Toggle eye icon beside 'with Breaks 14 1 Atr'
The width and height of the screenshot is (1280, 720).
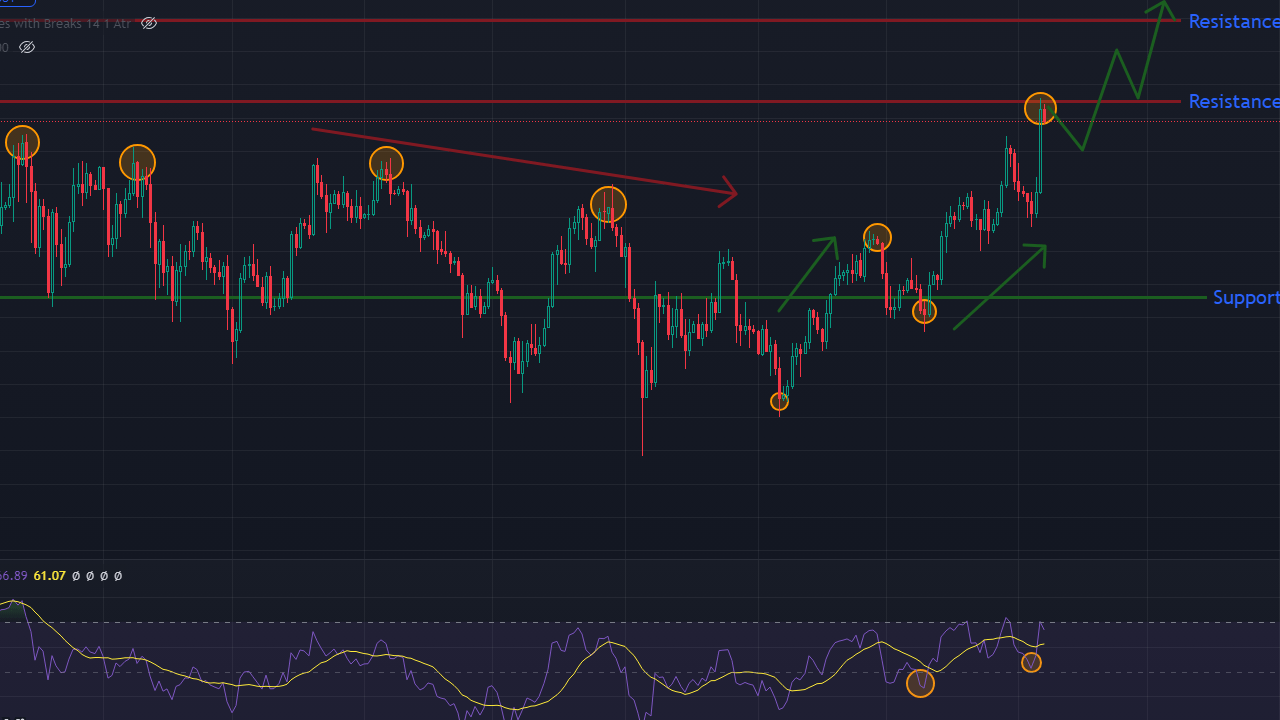149,23
